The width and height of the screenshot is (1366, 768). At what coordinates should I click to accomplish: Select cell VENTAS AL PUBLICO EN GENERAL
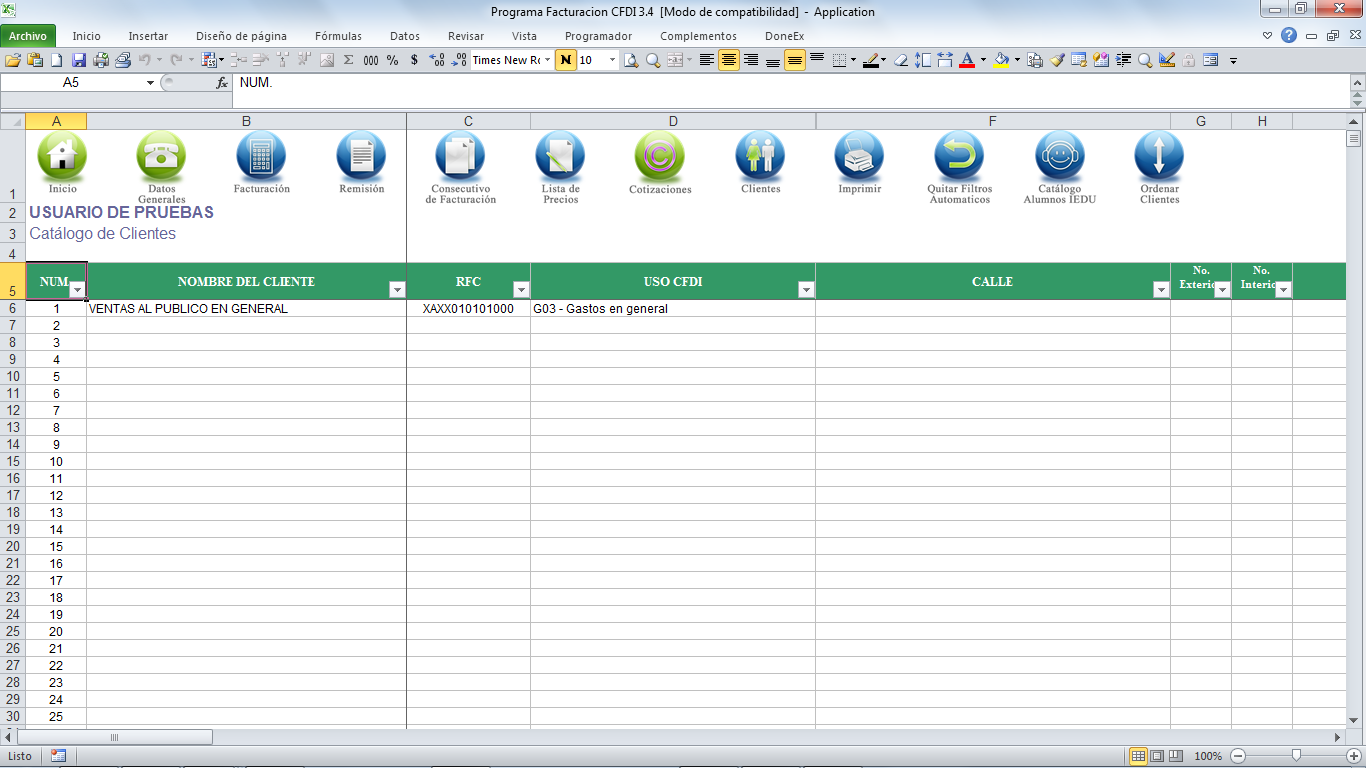[x=246, y=309]
